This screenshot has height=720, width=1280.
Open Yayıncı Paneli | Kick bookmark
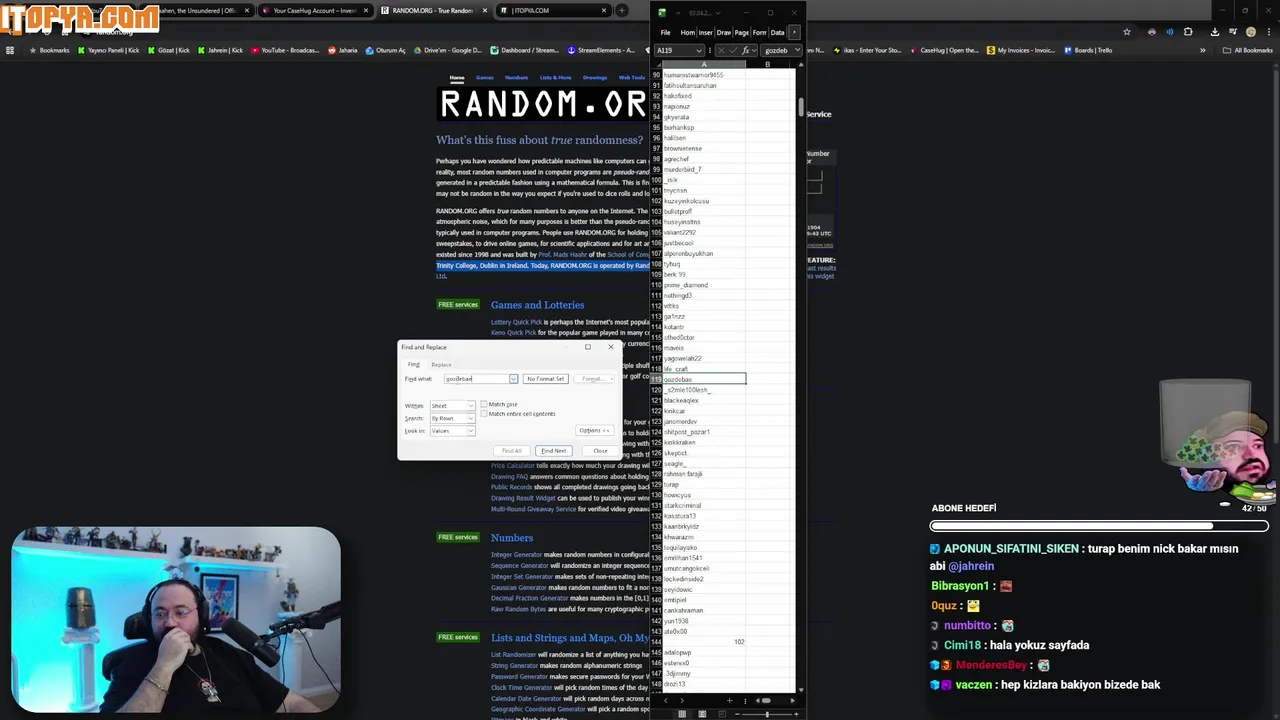pos(111,50)
